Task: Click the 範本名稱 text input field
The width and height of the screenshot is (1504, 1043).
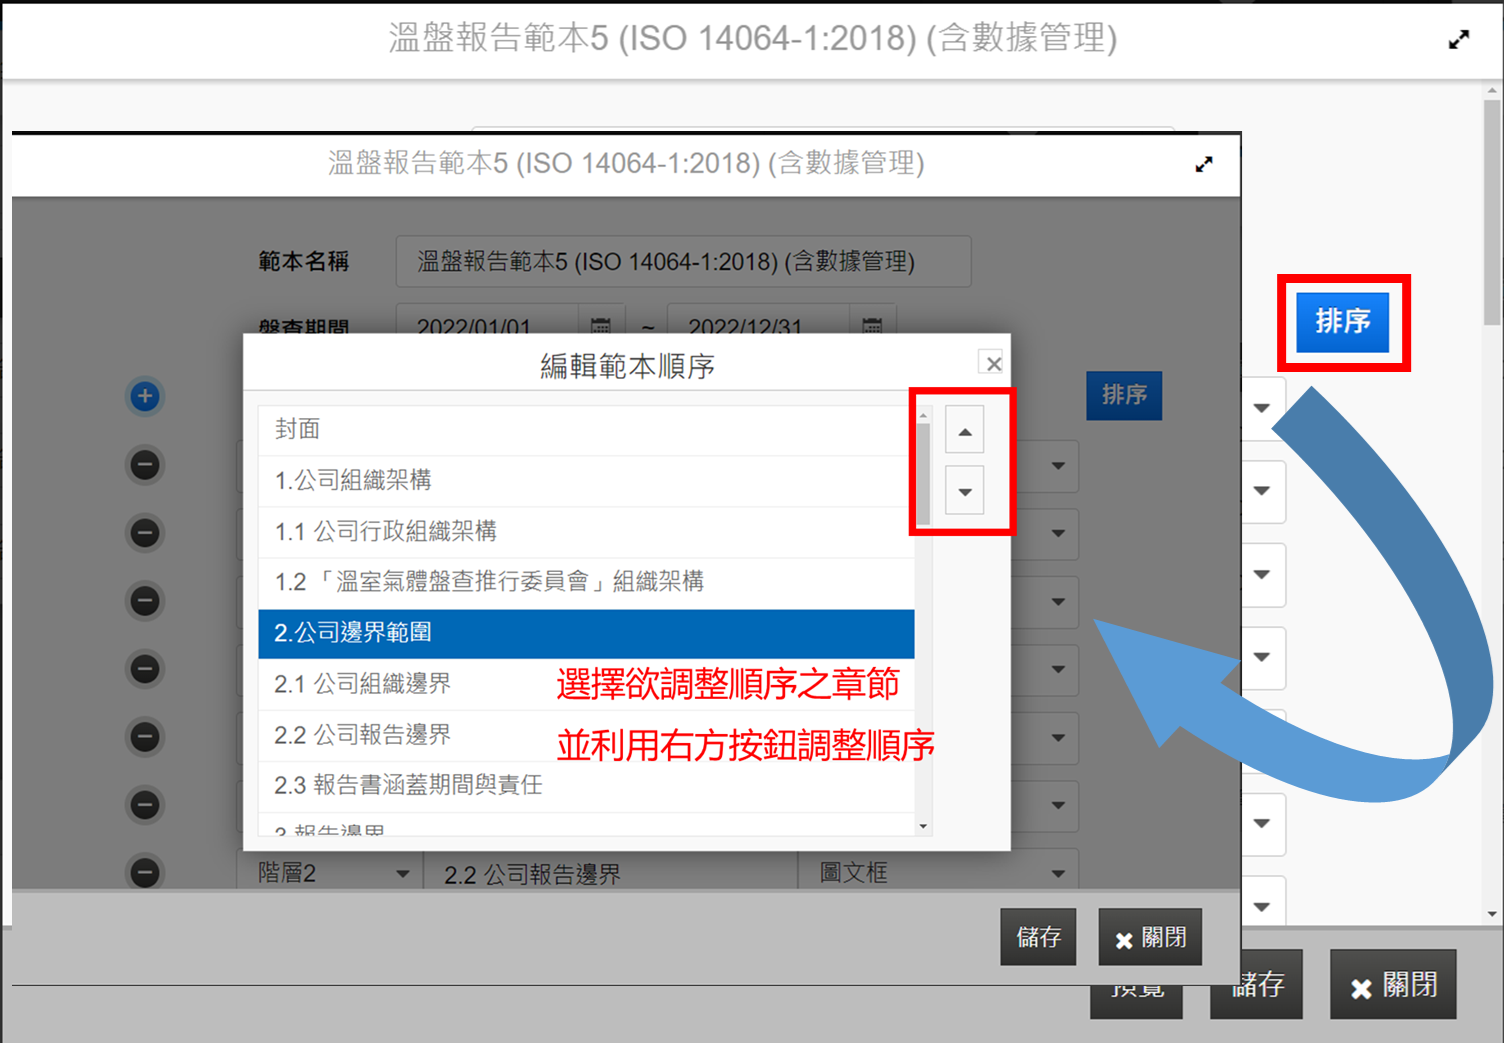Action: click(x=683, y=262)
